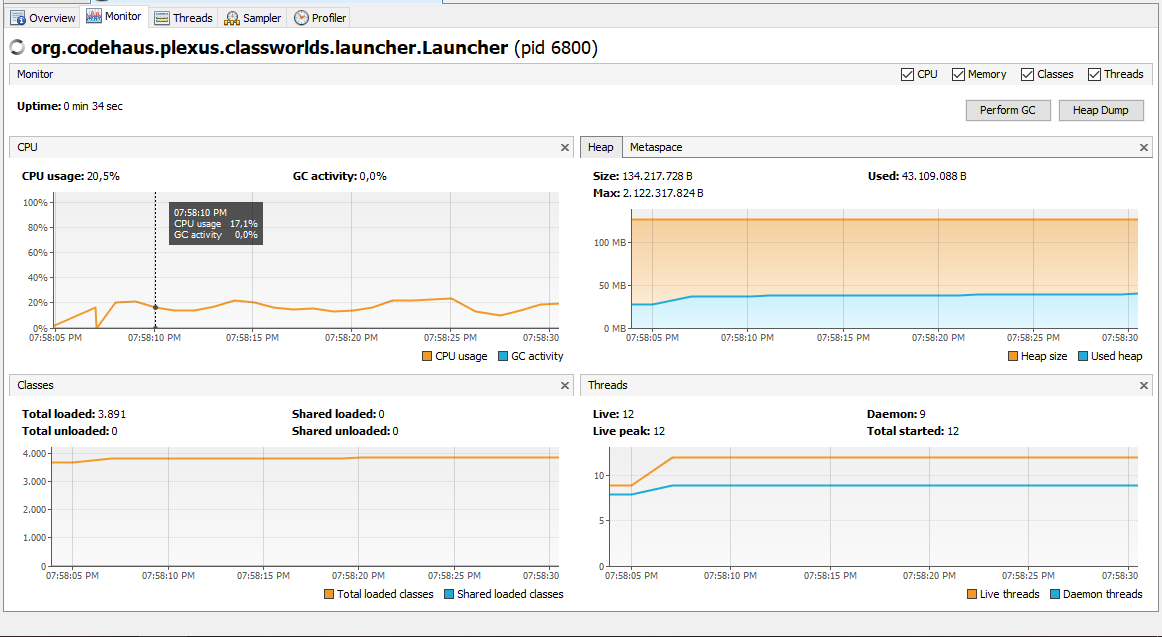The height and width of the screenshot is (637, 1162).
Task: Click the Daemon threads legend swatch
Action: pyautogui.click(x=1055, y=594)
